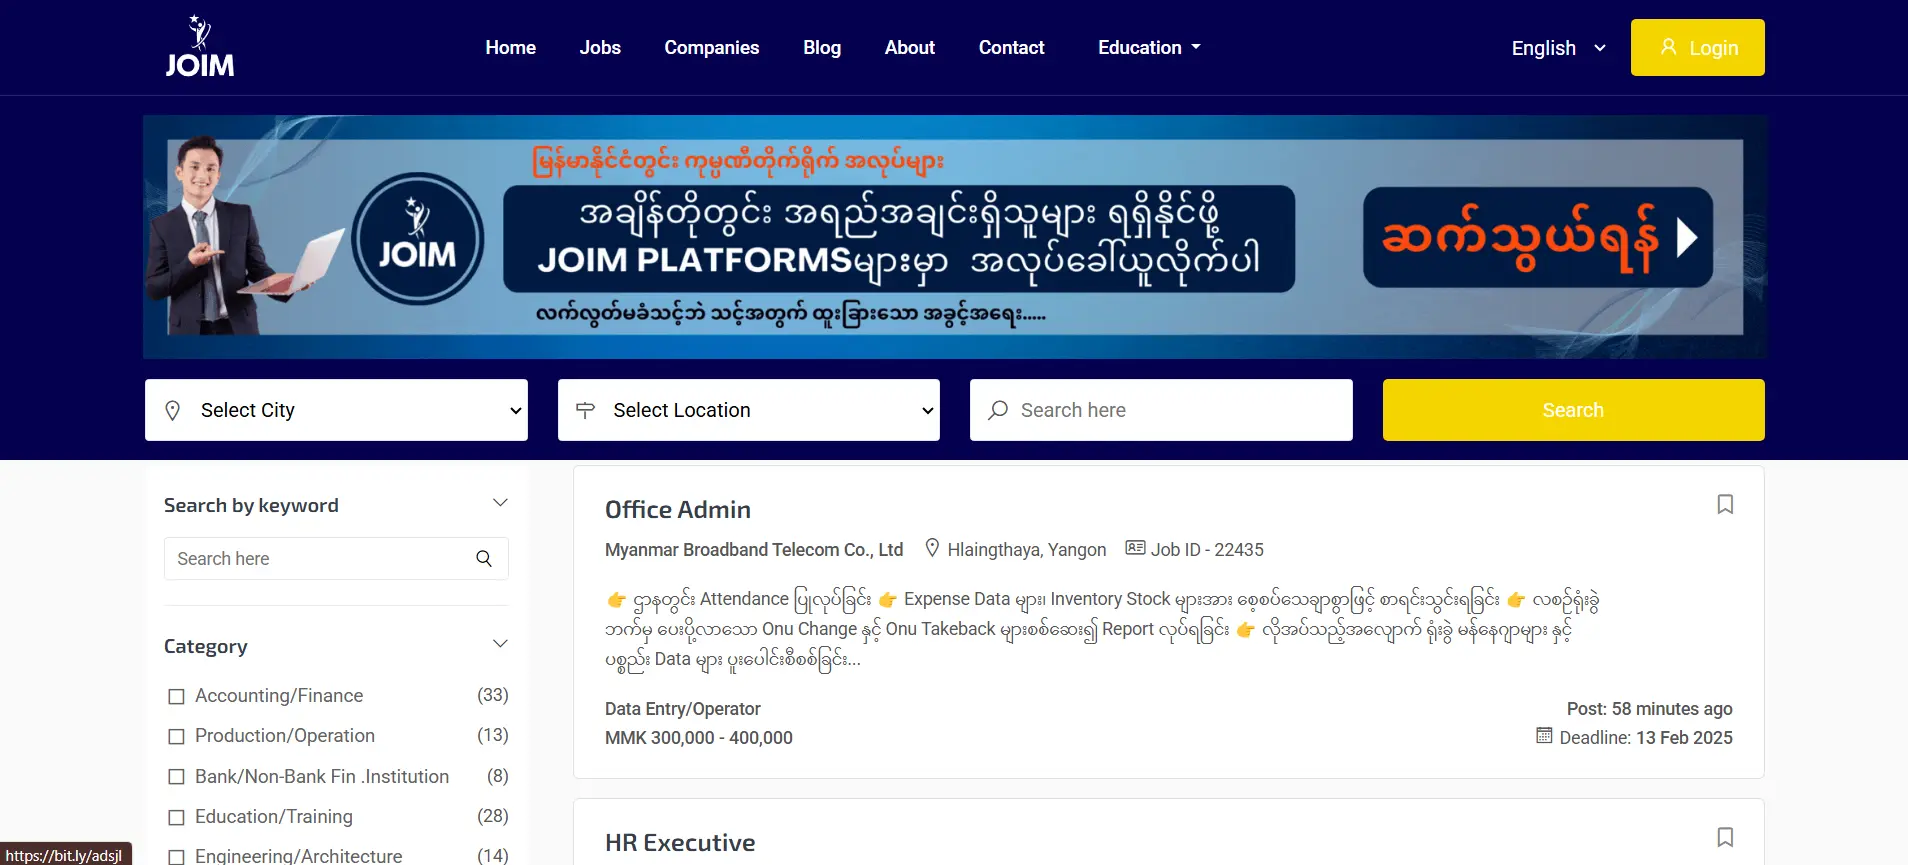1908x865 pixels.
Task: Tick the Bank/Non-Bank Fin .Institution checkbox
Action: 177,777
